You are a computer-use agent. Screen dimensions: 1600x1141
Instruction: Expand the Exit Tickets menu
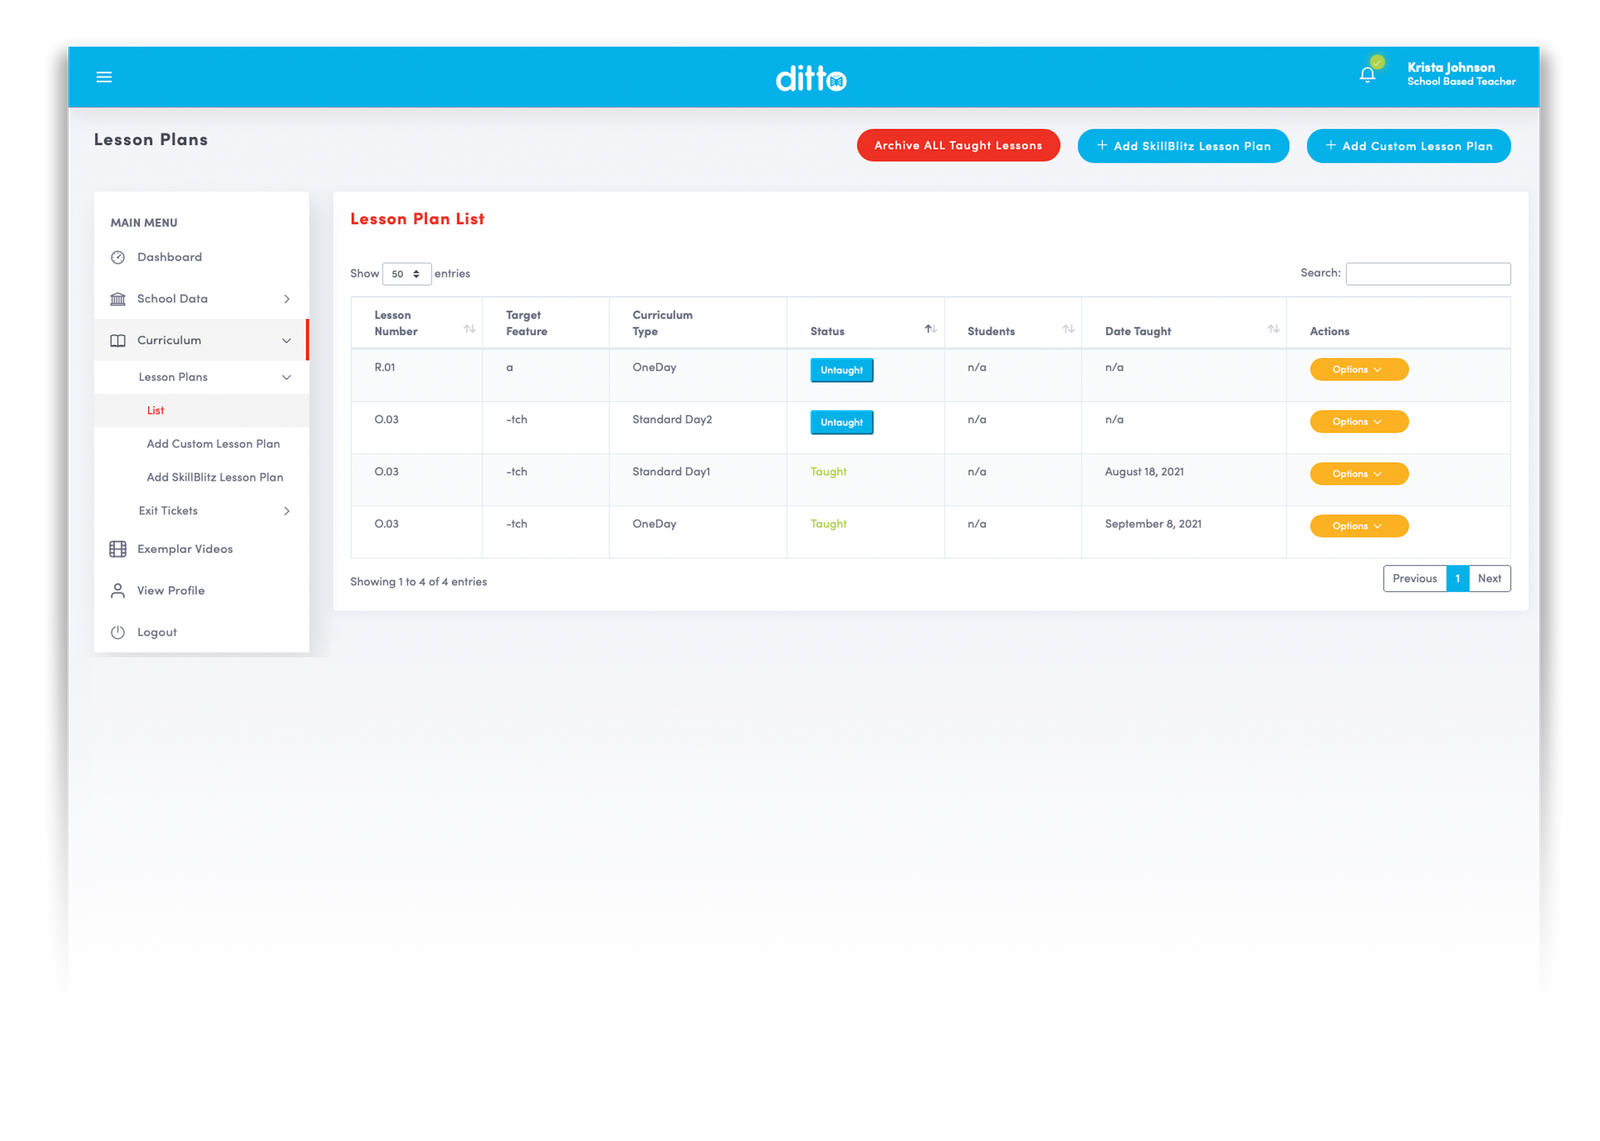tap(288, 511)
